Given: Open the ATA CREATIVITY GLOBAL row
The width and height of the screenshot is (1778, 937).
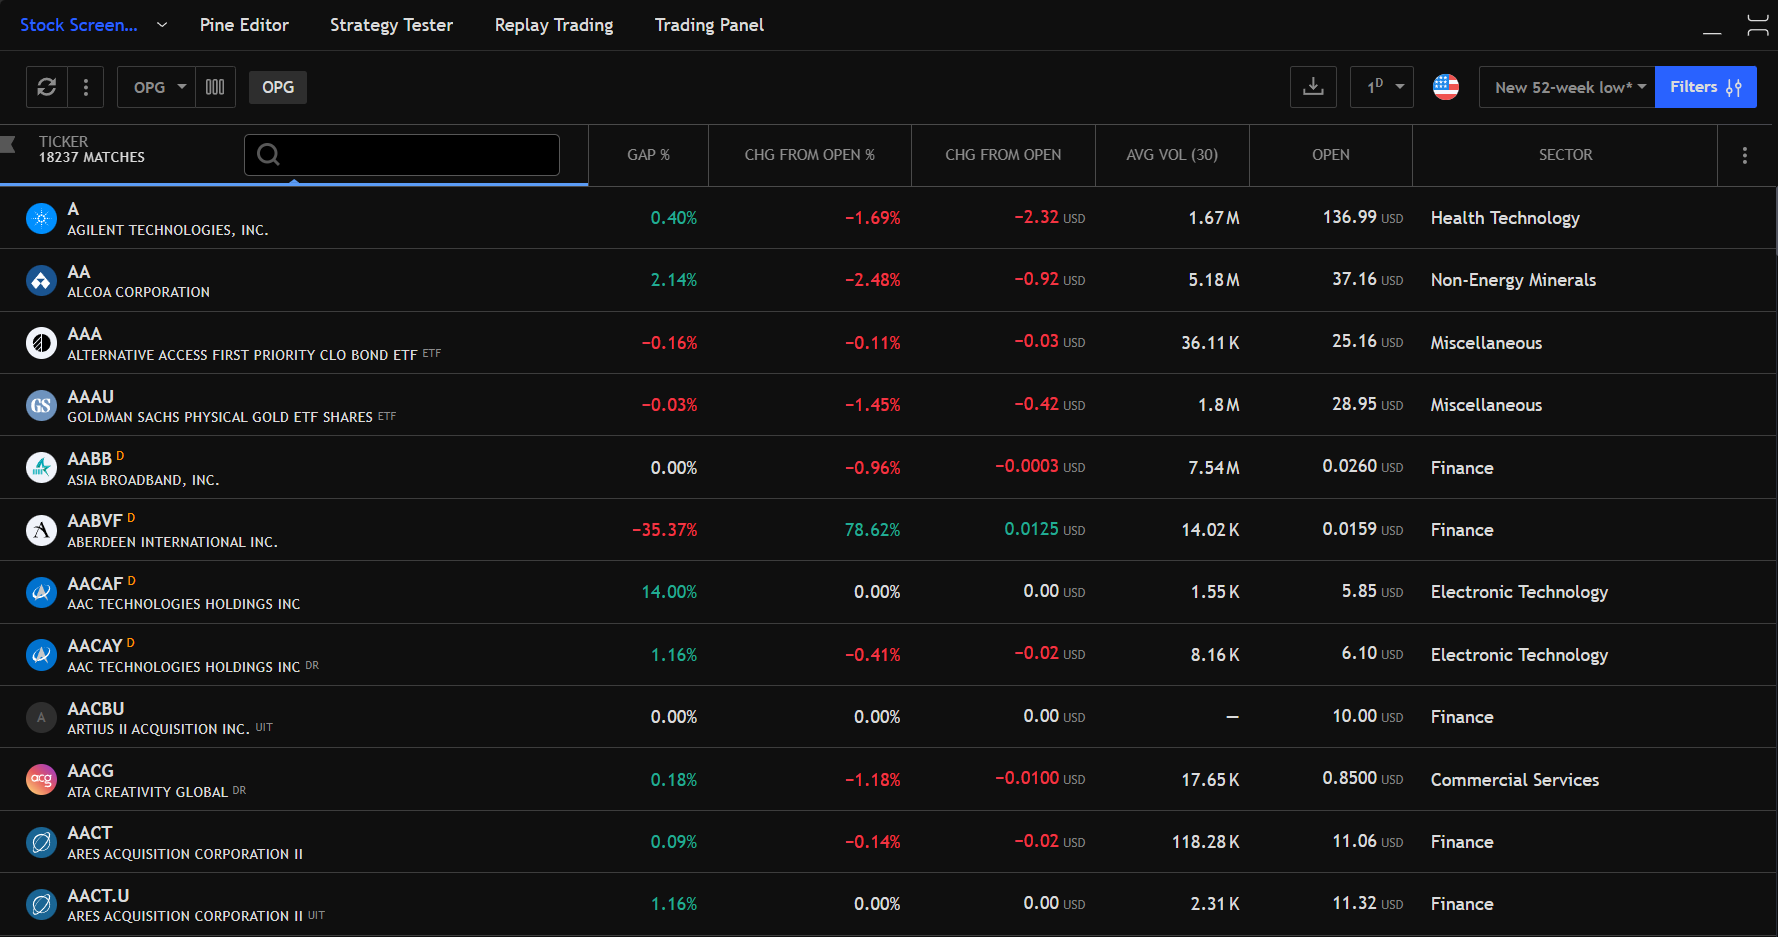Looking at the screenshot, I should (889, 780).
